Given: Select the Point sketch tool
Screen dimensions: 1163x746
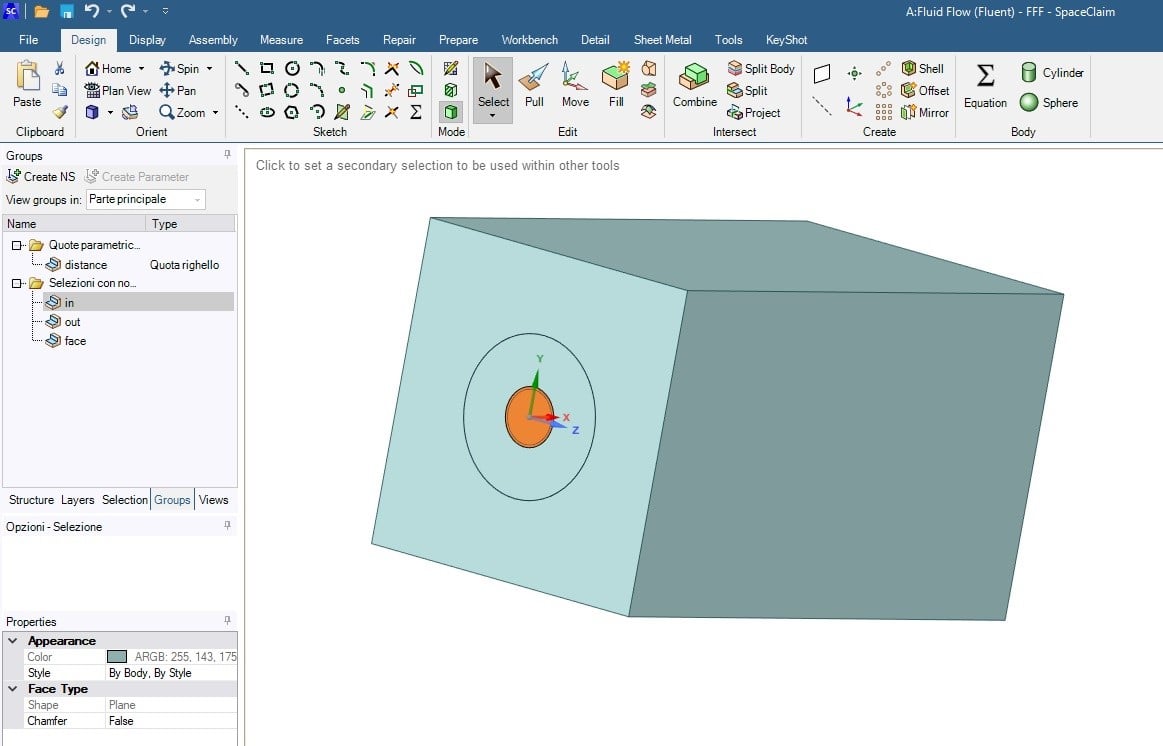Looking at the screenshot, I should click(x=342, y=90).
